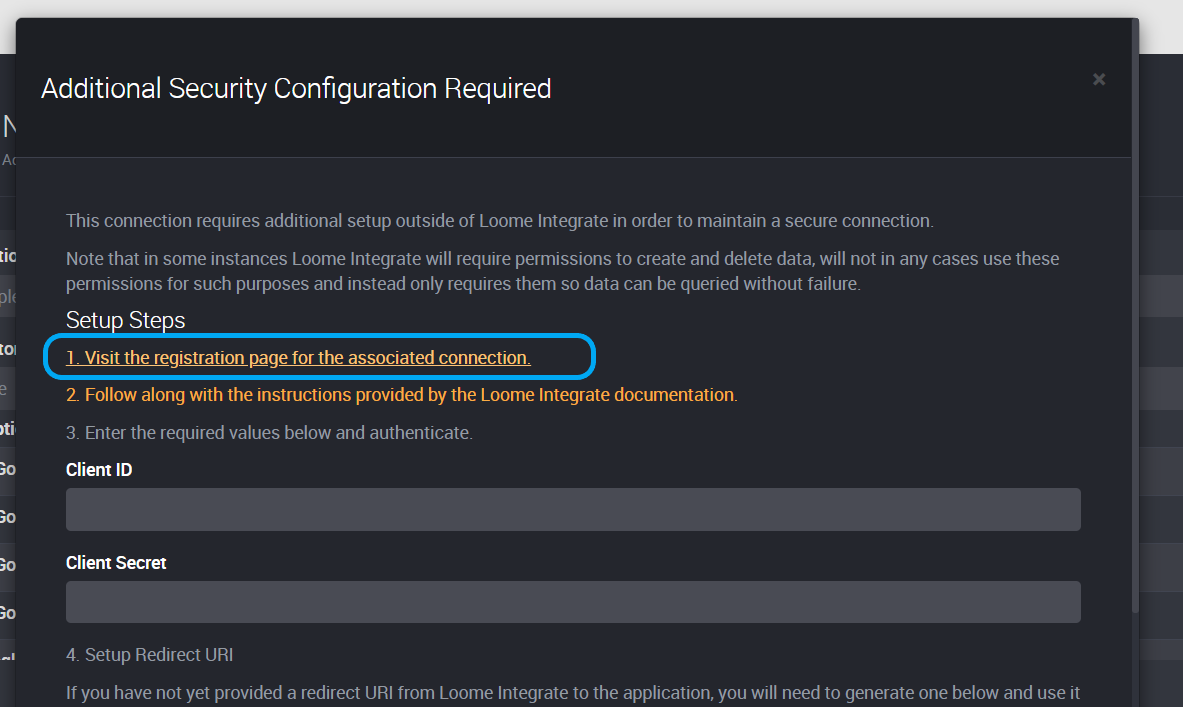Click the 'Setup Steps' heading

(x=125, y=320)
